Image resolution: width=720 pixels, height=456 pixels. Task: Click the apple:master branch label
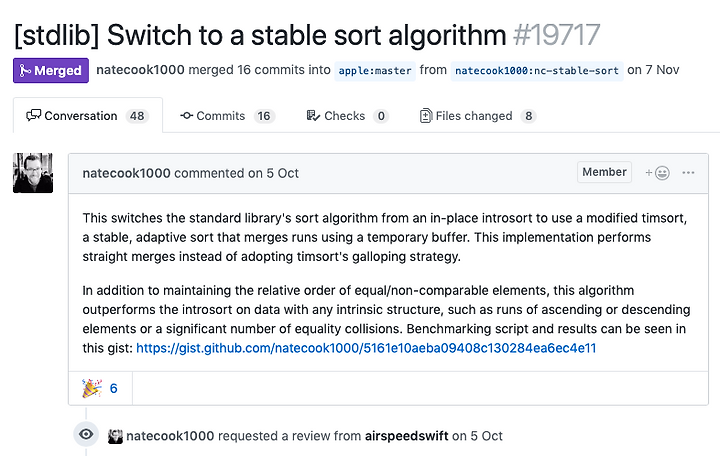click(375, 71)
